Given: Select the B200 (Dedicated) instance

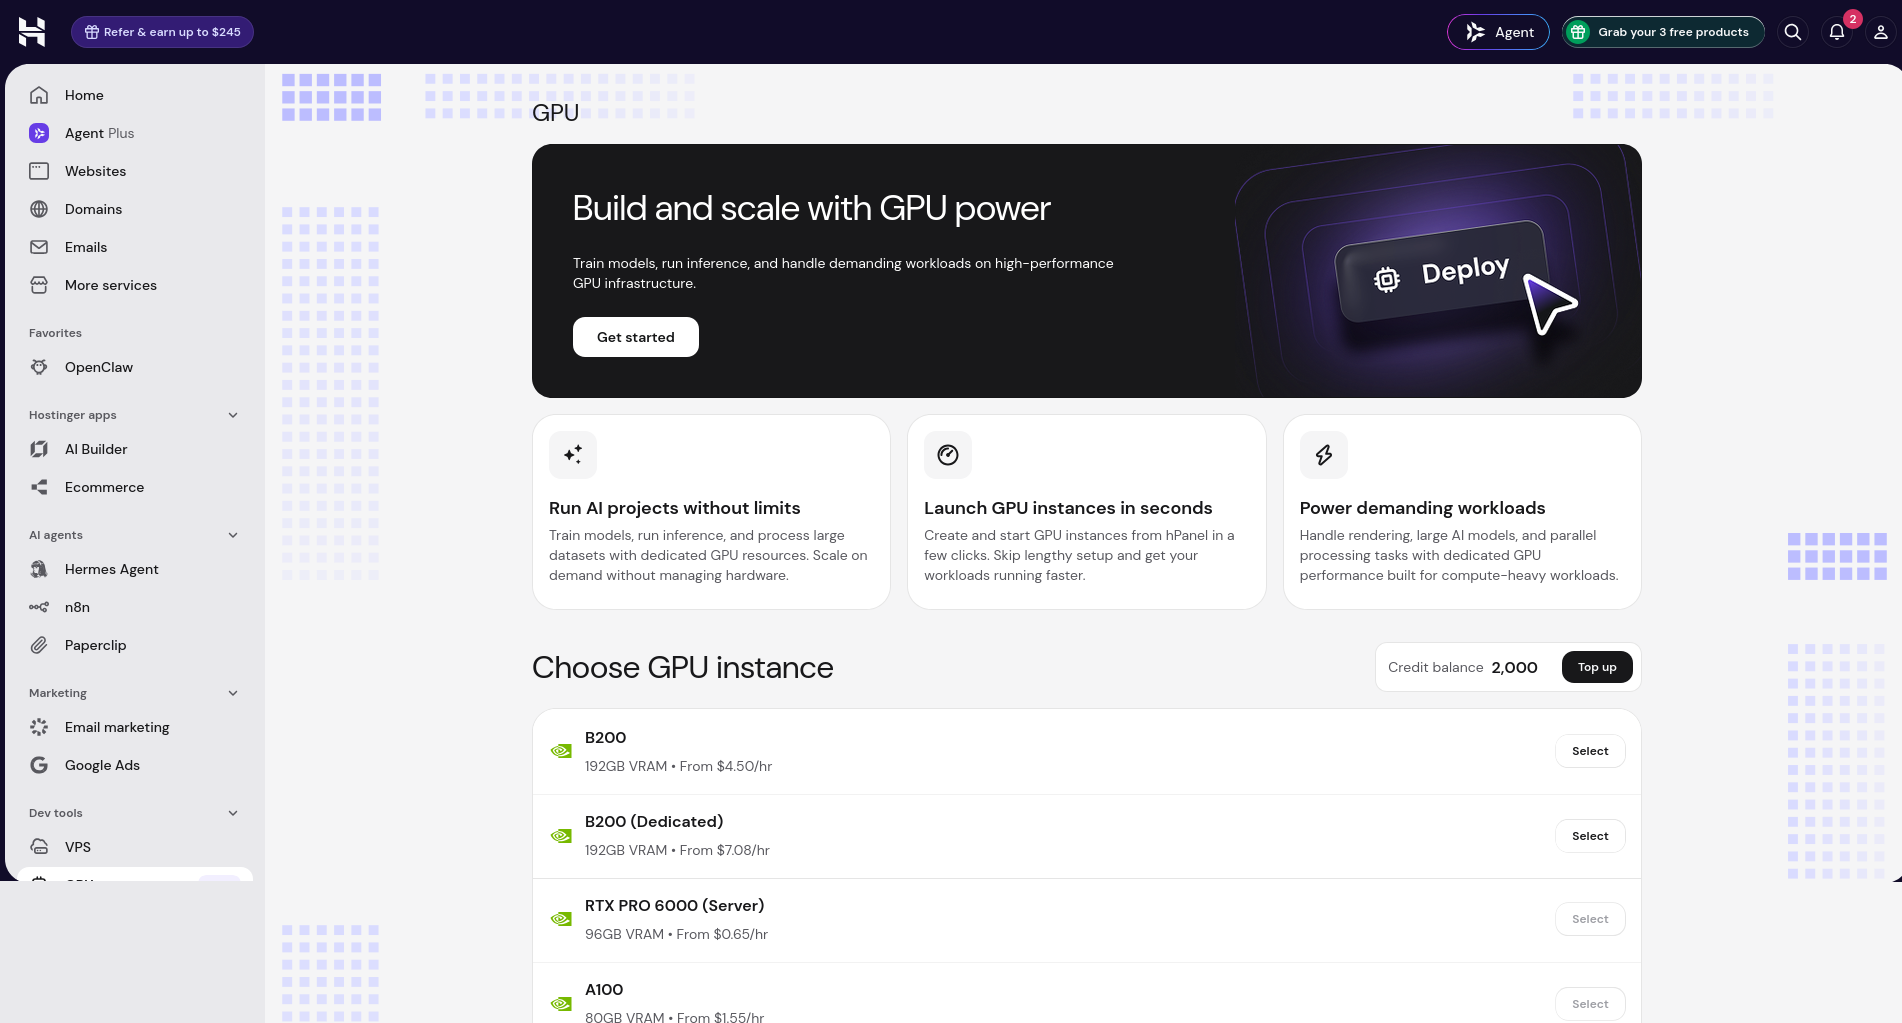Looking at the screenshot, I should [1590, 836].
